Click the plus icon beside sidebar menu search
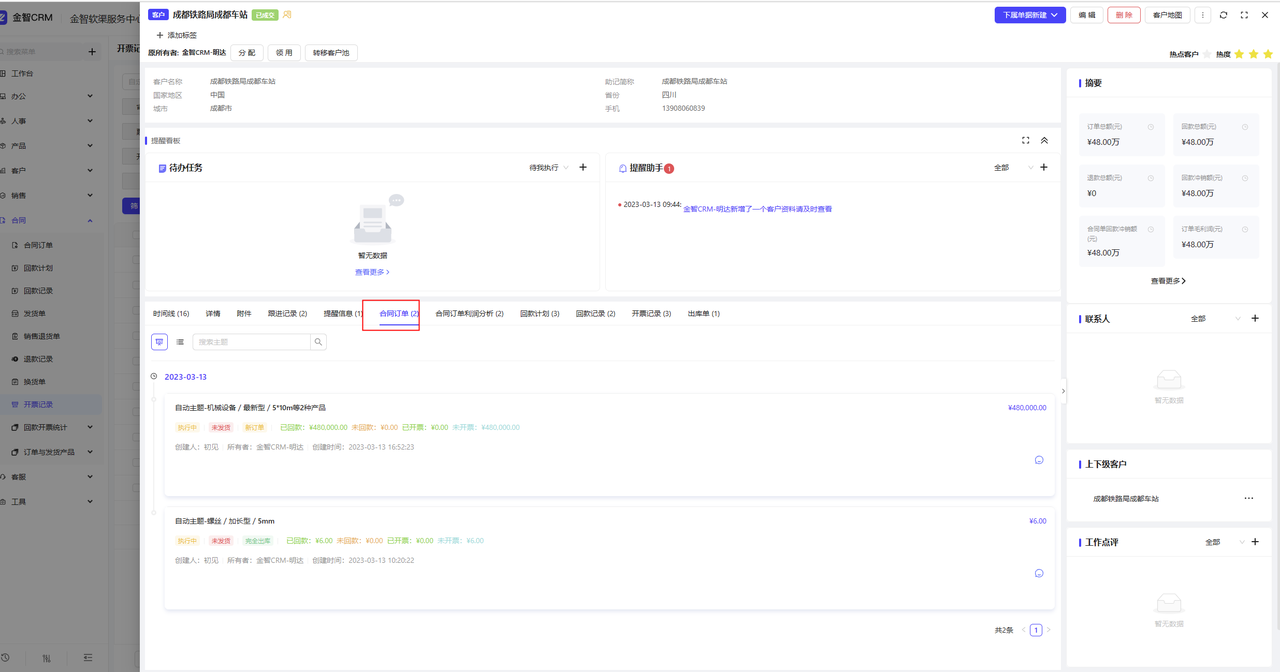1280x672 pixels. [92, 51]
